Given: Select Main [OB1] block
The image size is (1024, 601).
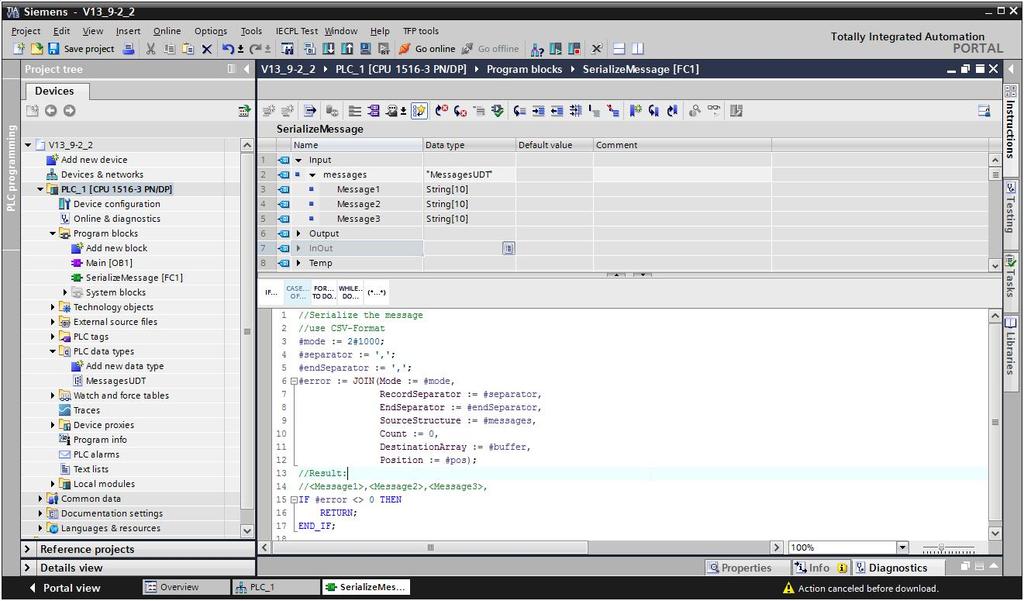Looking at the screenshot, I should [108, 263].
